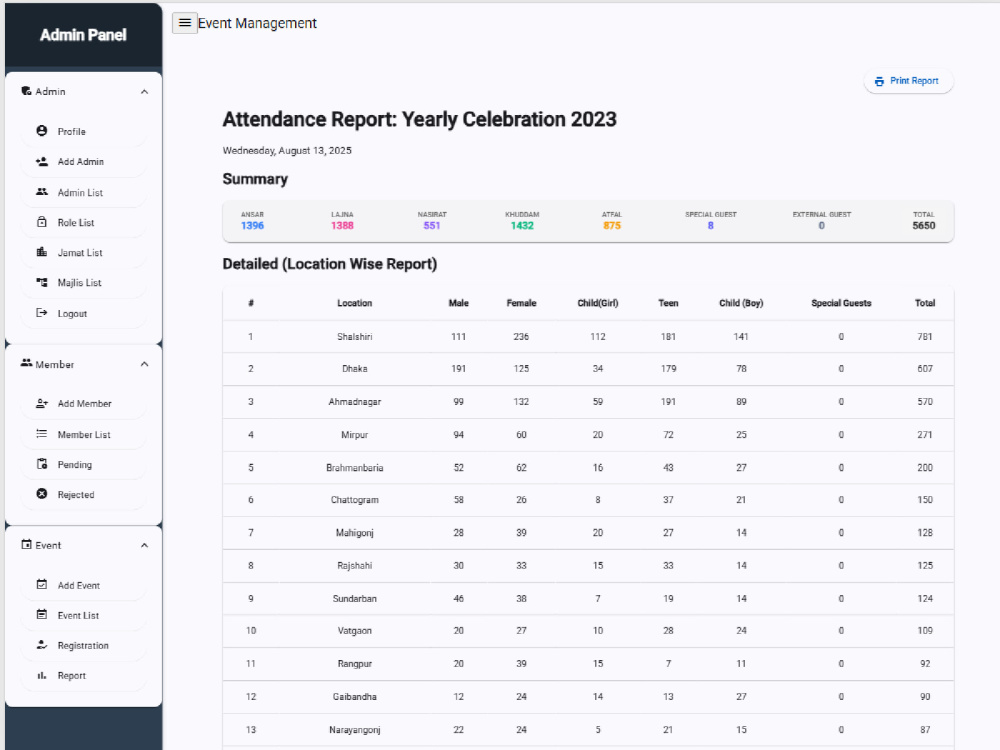
Task: Open Add Event page
Action: click(x=84, y=585)
